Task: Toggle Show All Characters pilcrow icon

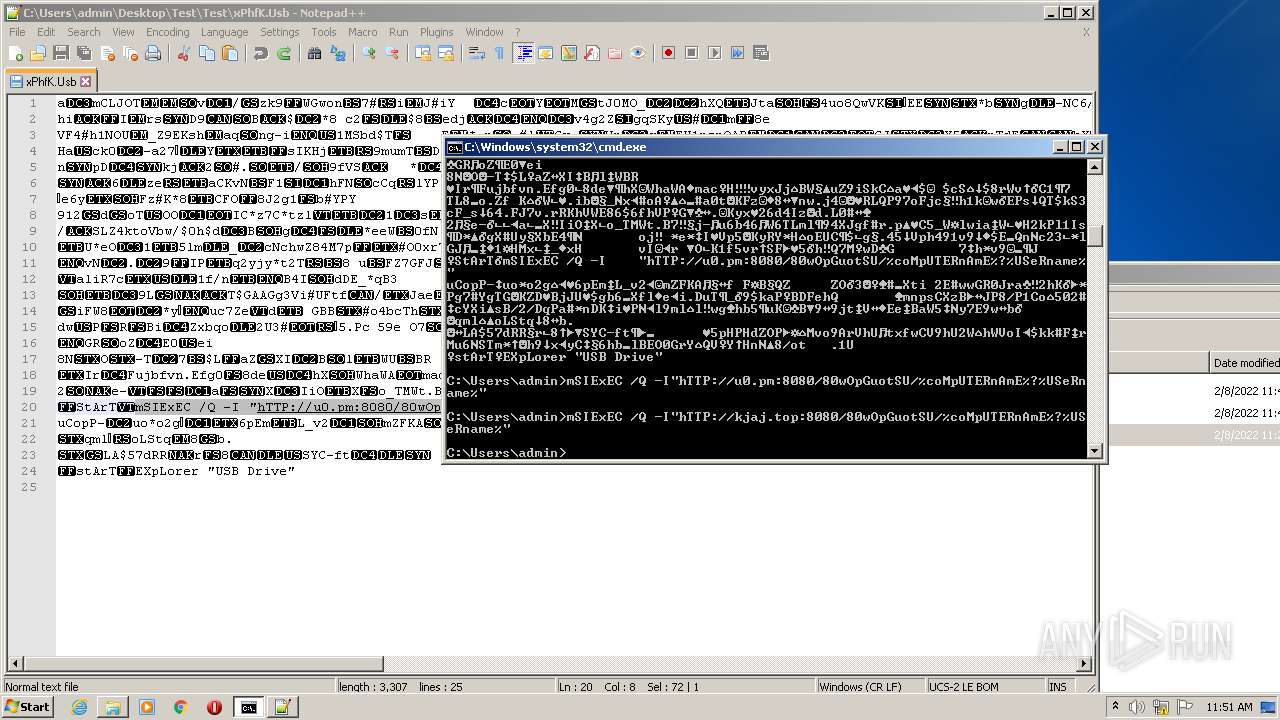Action: tap(499, 53)
